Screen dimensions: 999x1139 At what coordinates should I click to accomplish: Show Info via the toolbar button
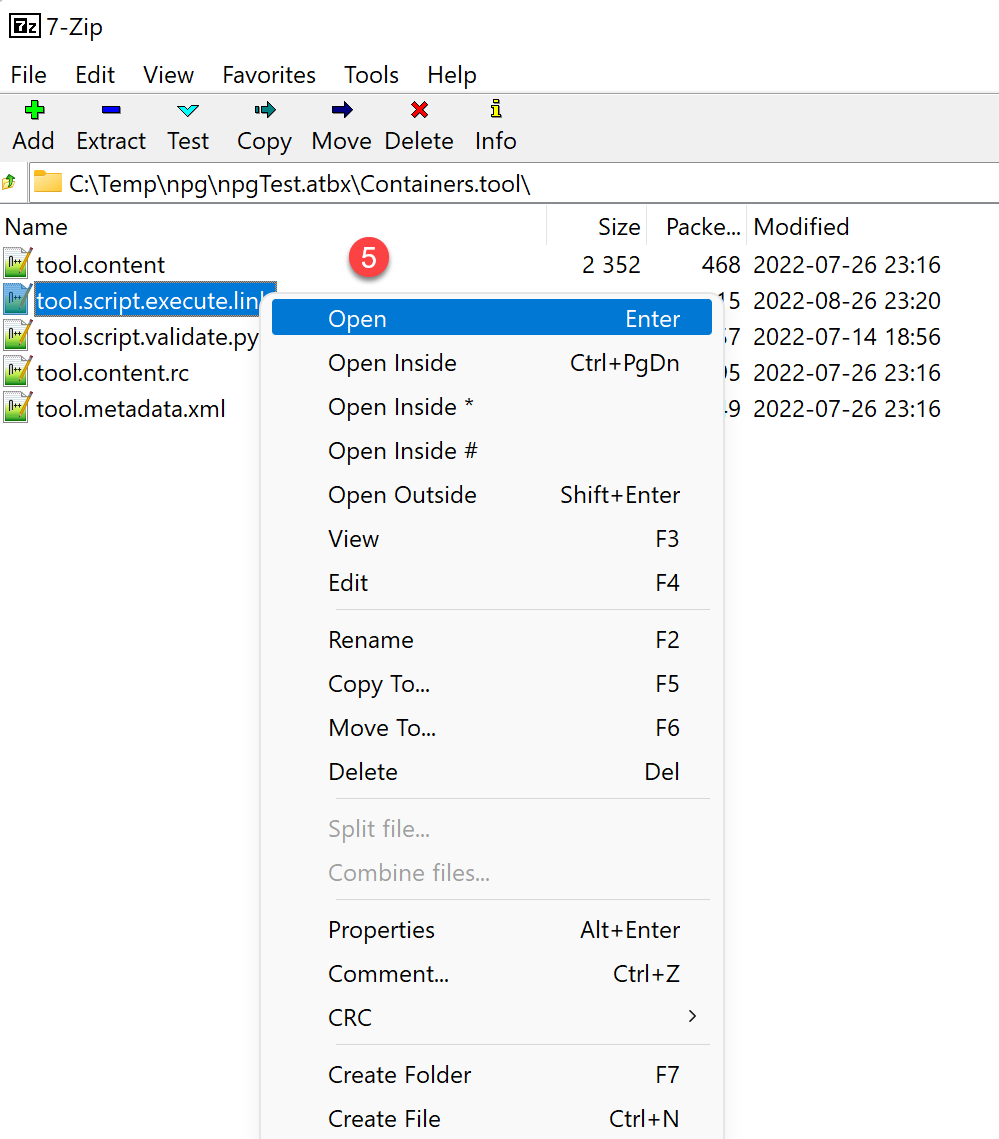tap(496, 126)
